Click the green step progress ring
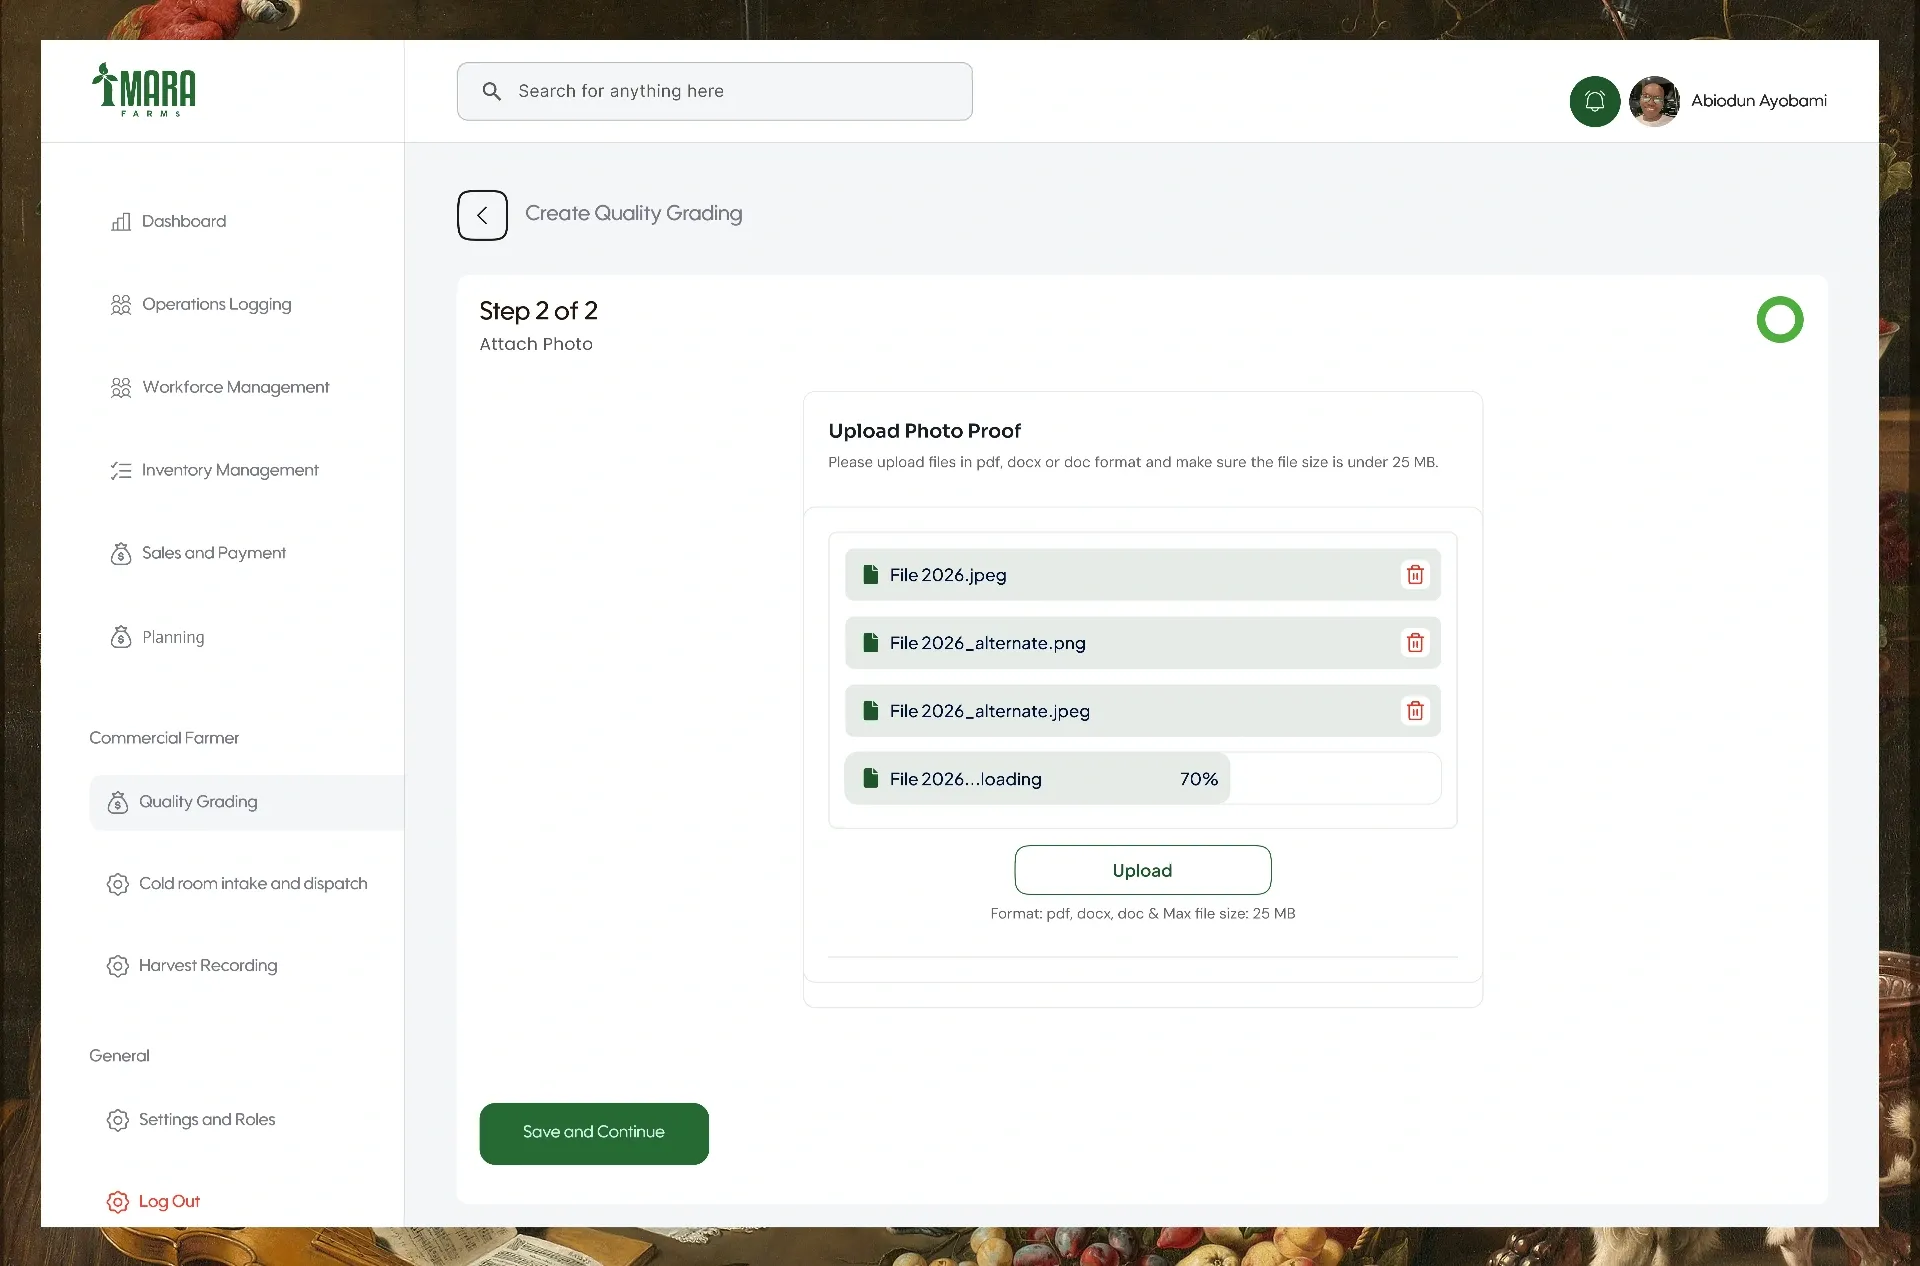Image resolution: width=1920 pixels, height=1266 pixels. tap(1780, 320)
